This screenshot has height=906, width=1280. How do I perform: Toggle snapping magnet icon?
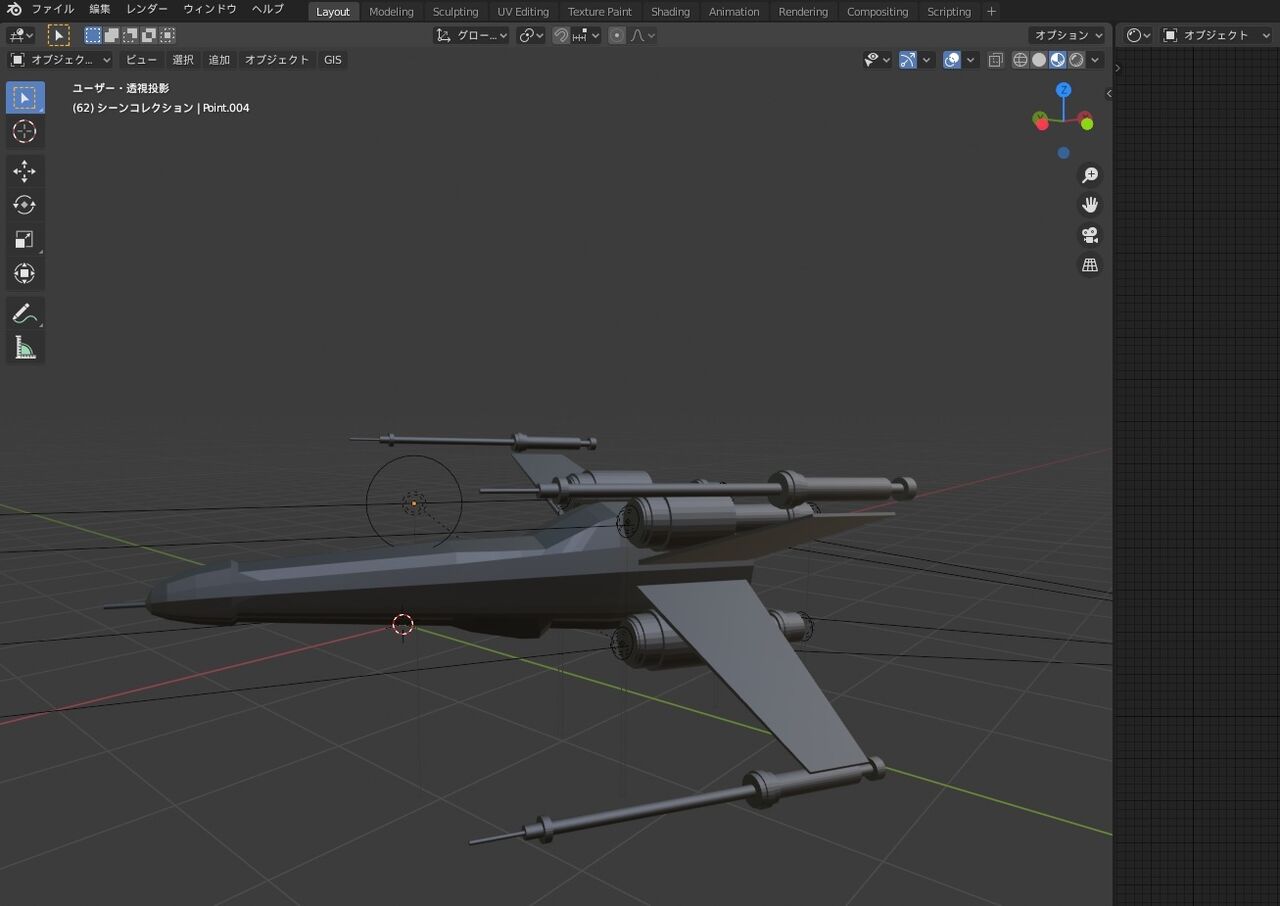pos(561,35)
